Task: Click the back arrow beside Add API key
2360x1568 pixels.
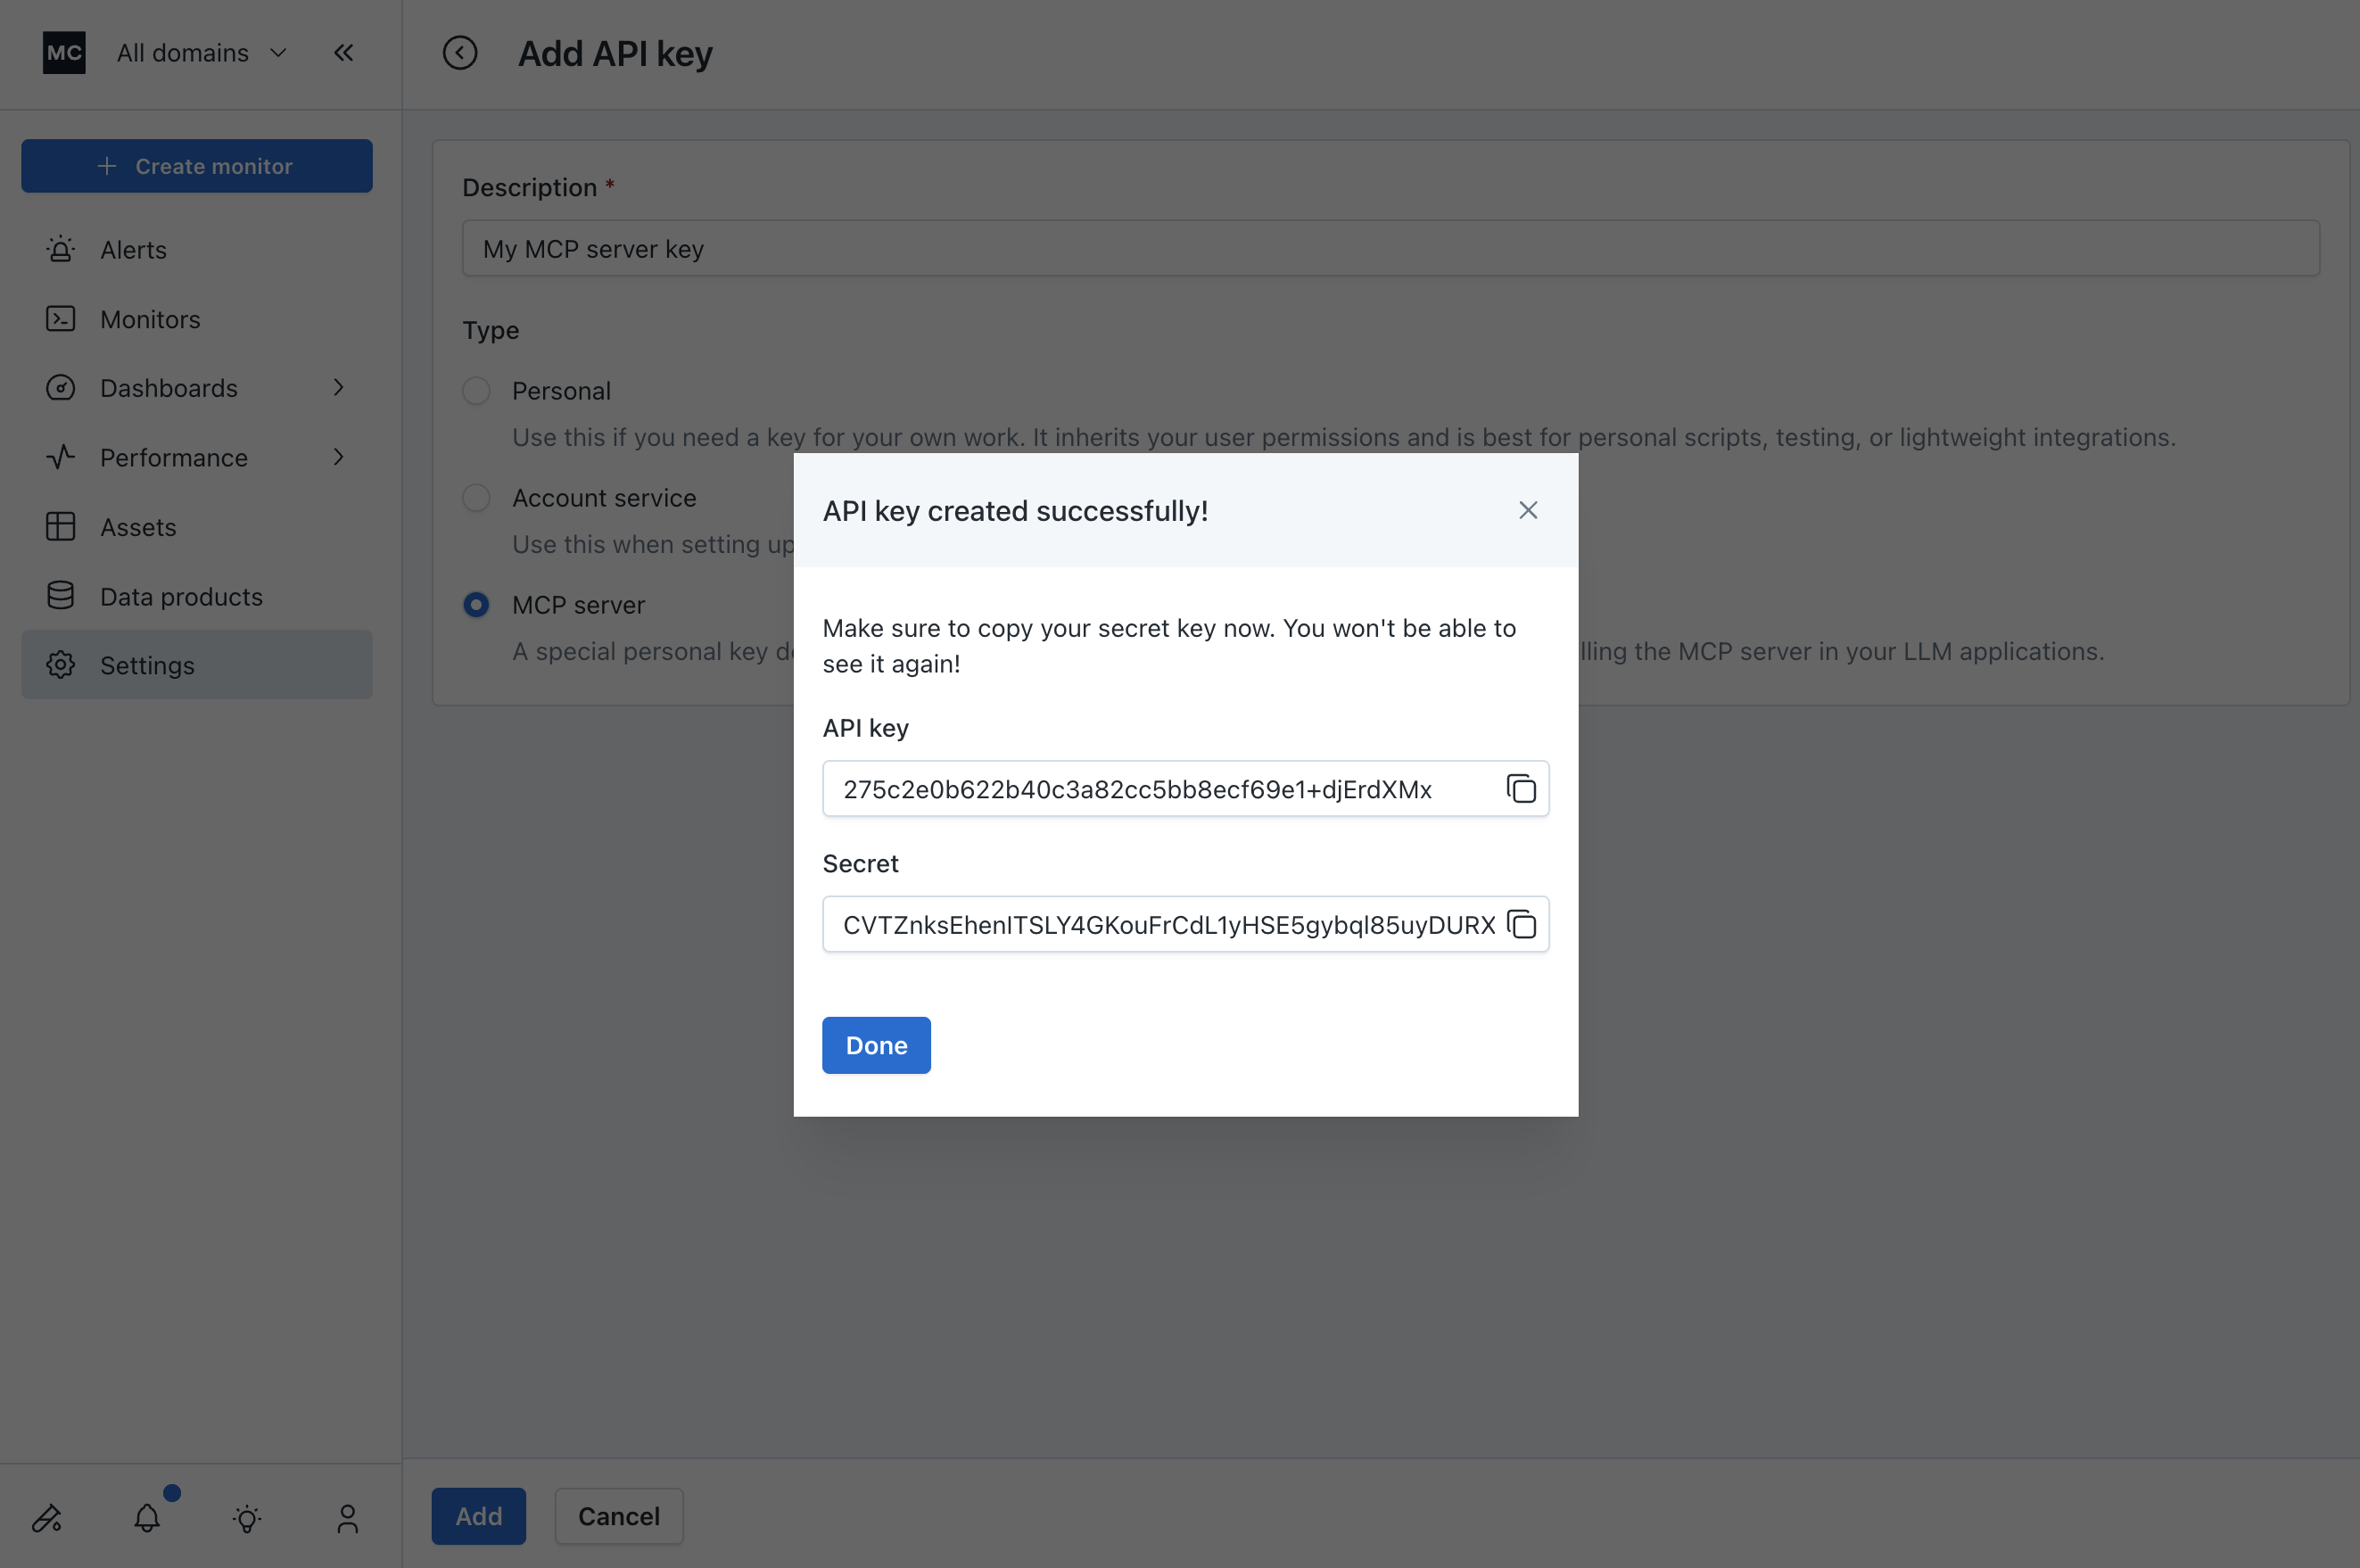Action: [460, 53]
